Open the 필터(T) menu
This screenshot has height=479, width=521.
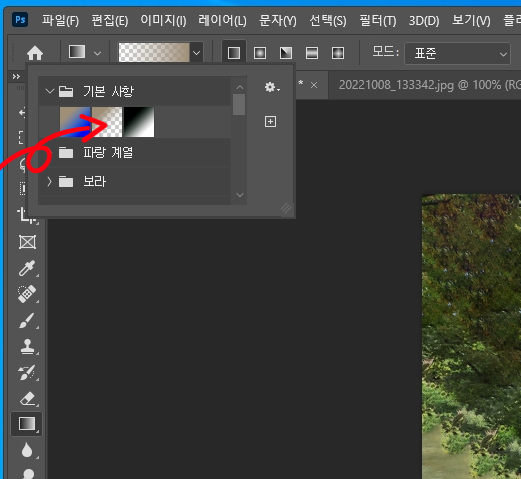[x=378, y=21]
